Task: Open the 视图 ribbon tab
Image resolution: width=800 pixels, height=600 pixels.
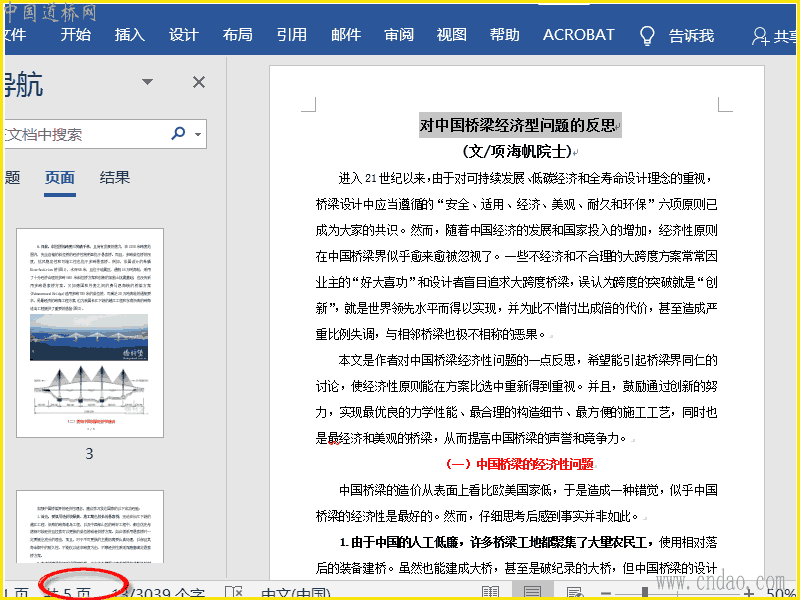Action: click(452, 35)
